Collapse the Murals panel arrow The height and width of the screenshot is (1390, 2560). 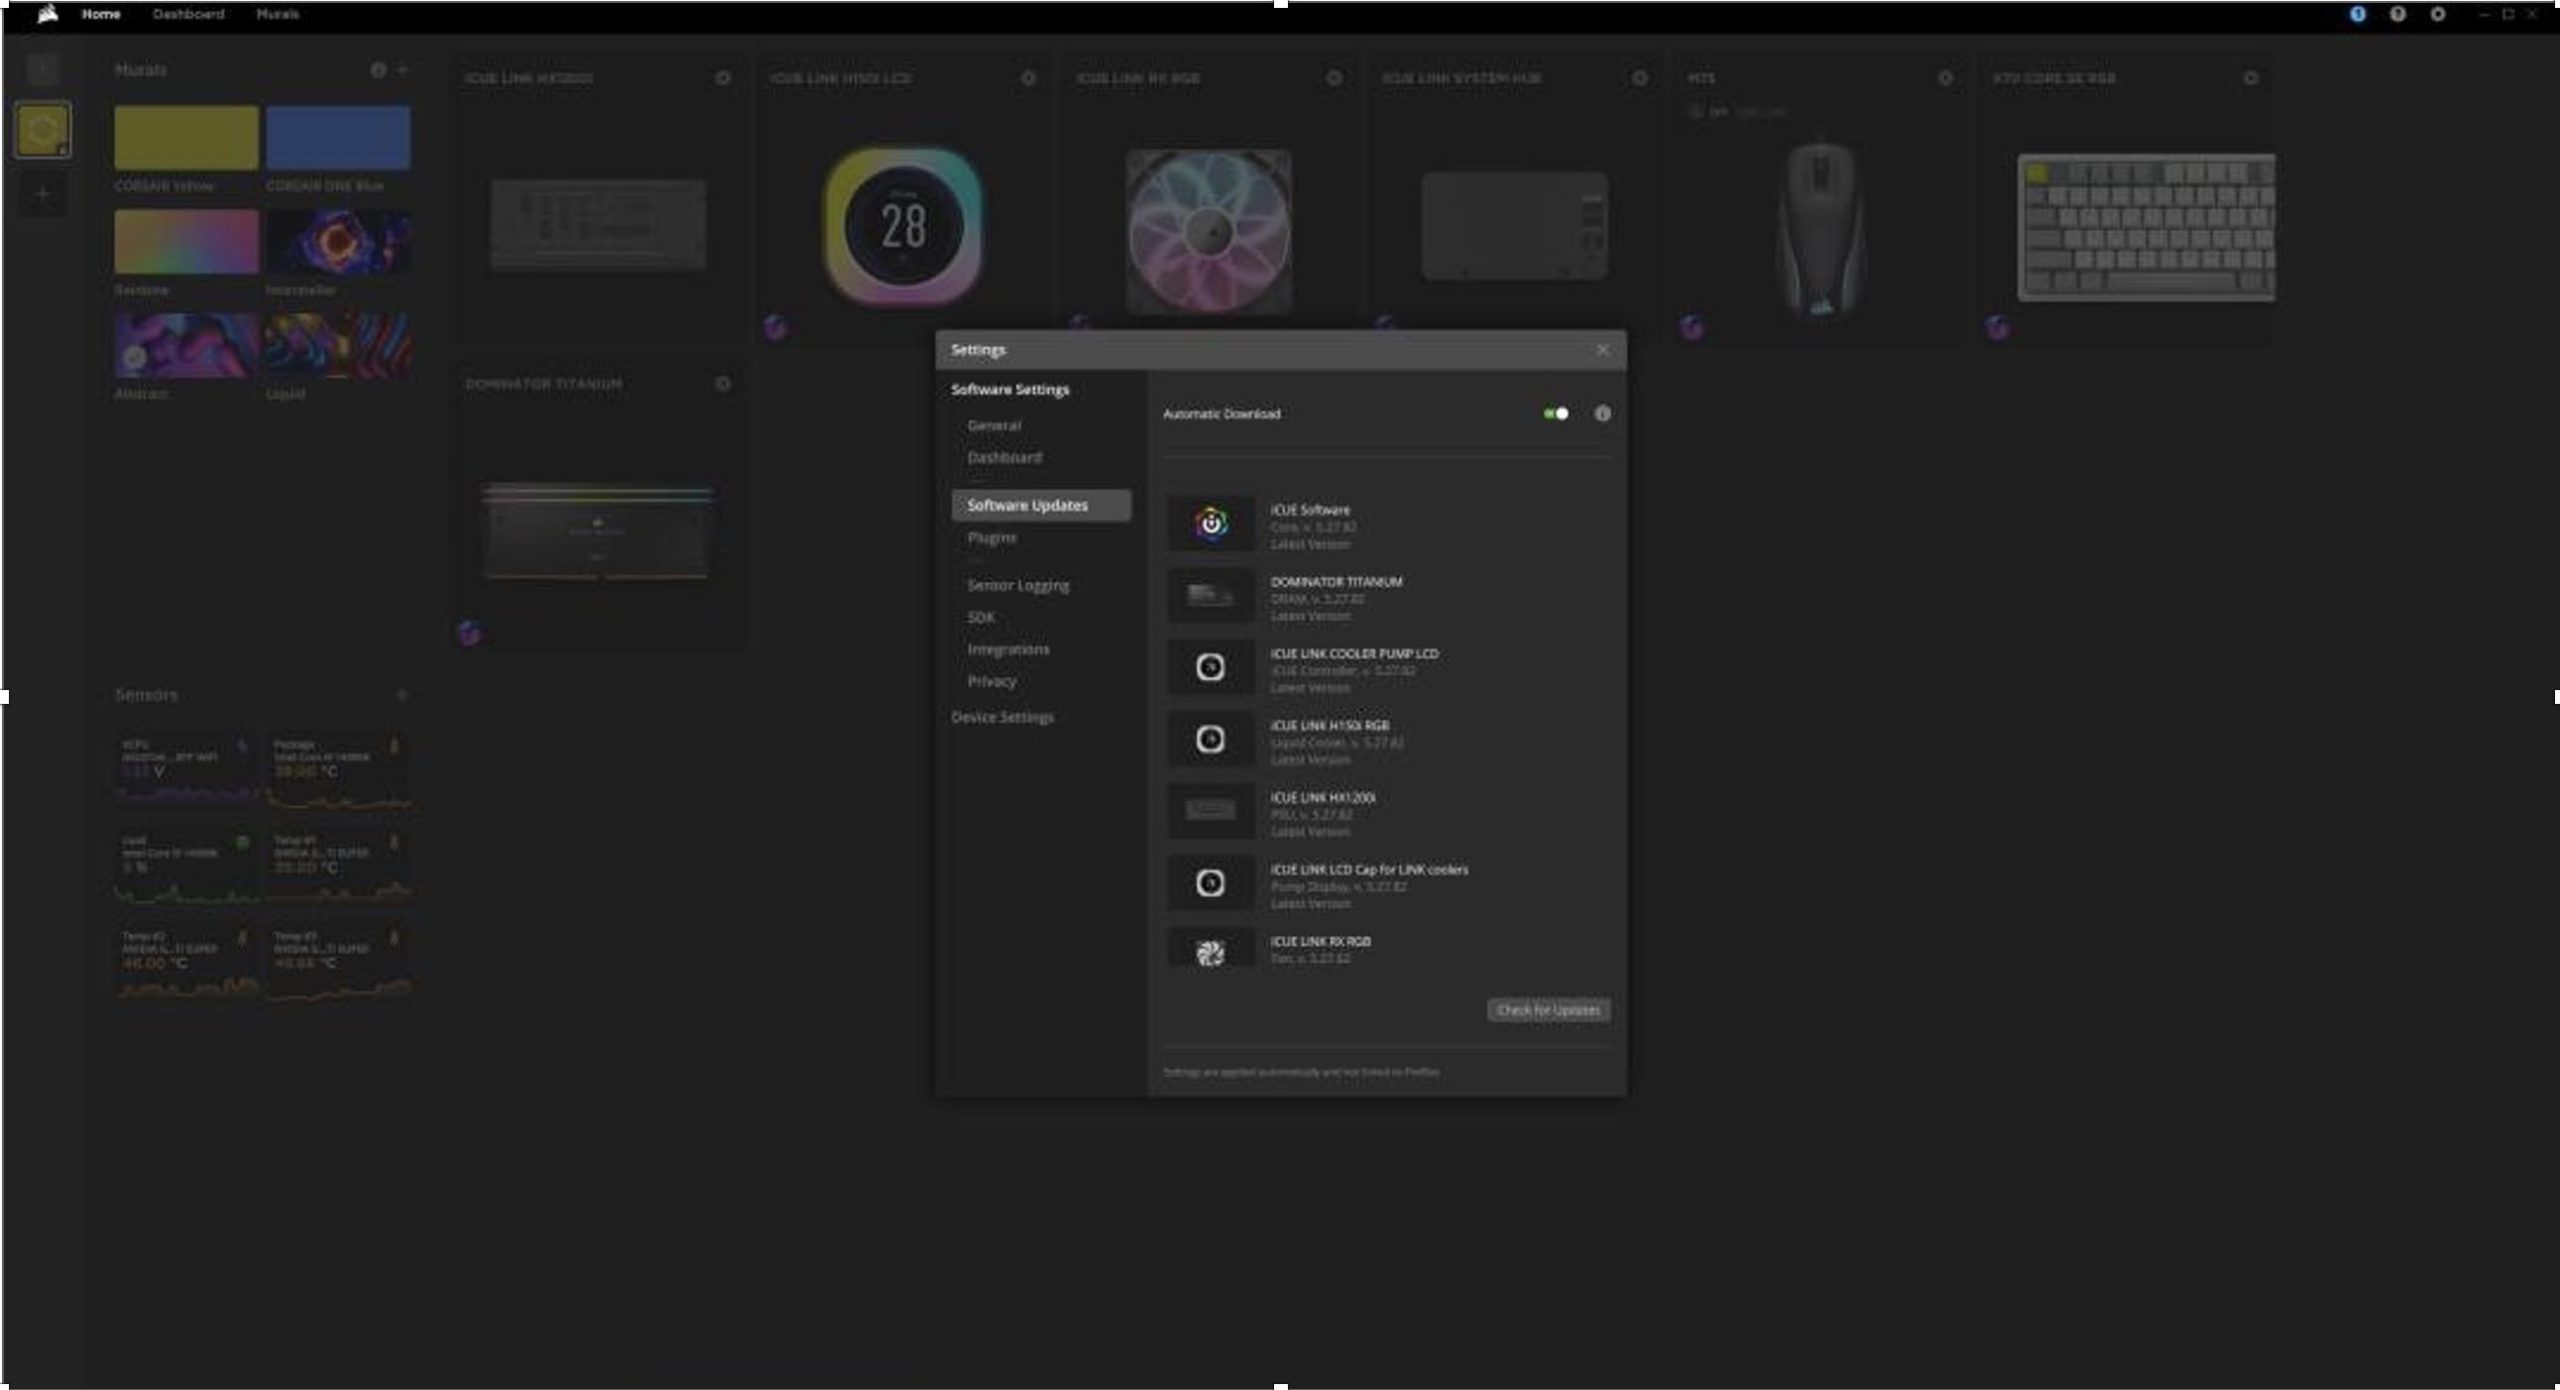click(403, 70)
